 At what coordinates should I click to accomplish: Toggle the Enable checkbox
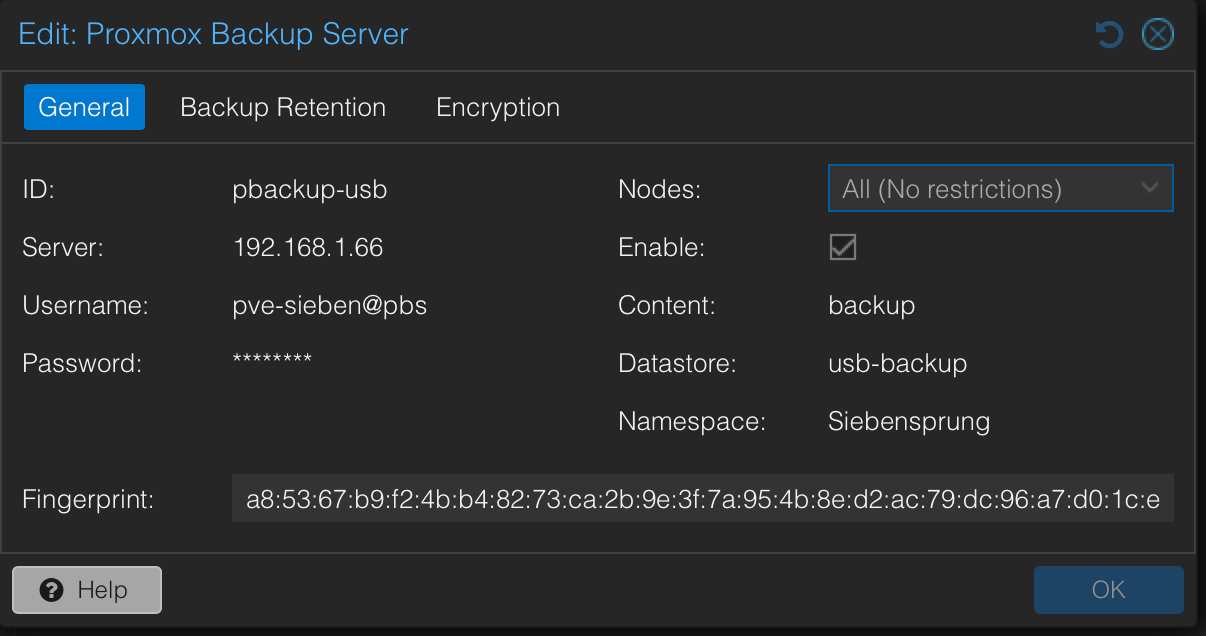click(x=843, y=247)
